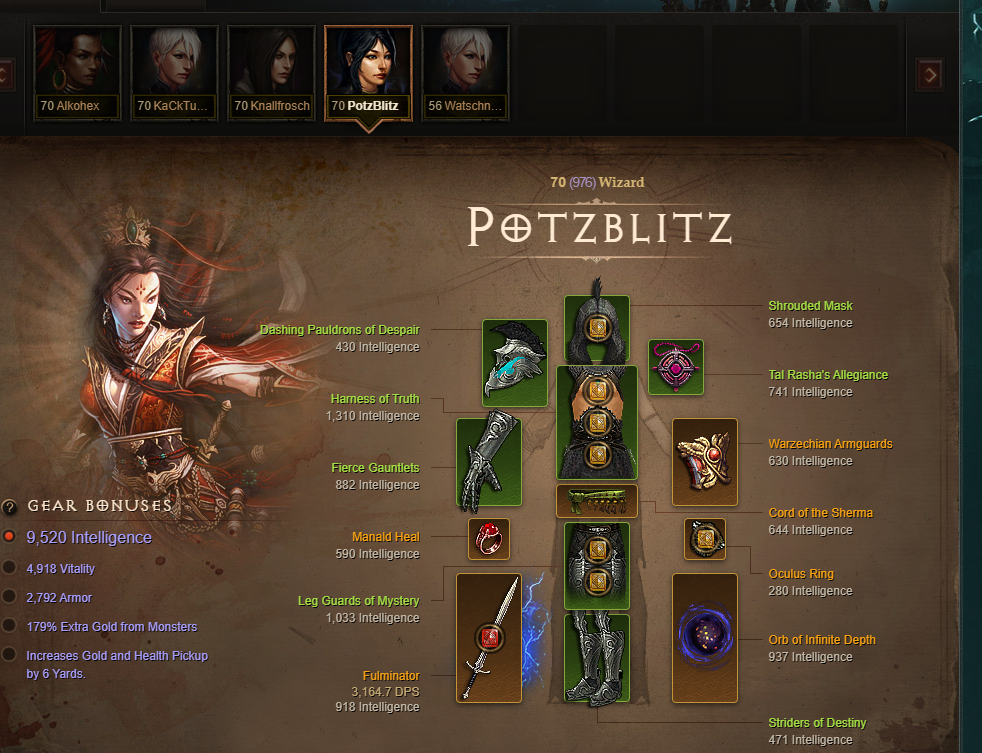Image resolution: width=982 pixels, height=753 pixels.
Task: Click the Cord of the Sherma belt icon
Action: click(597, 501)
